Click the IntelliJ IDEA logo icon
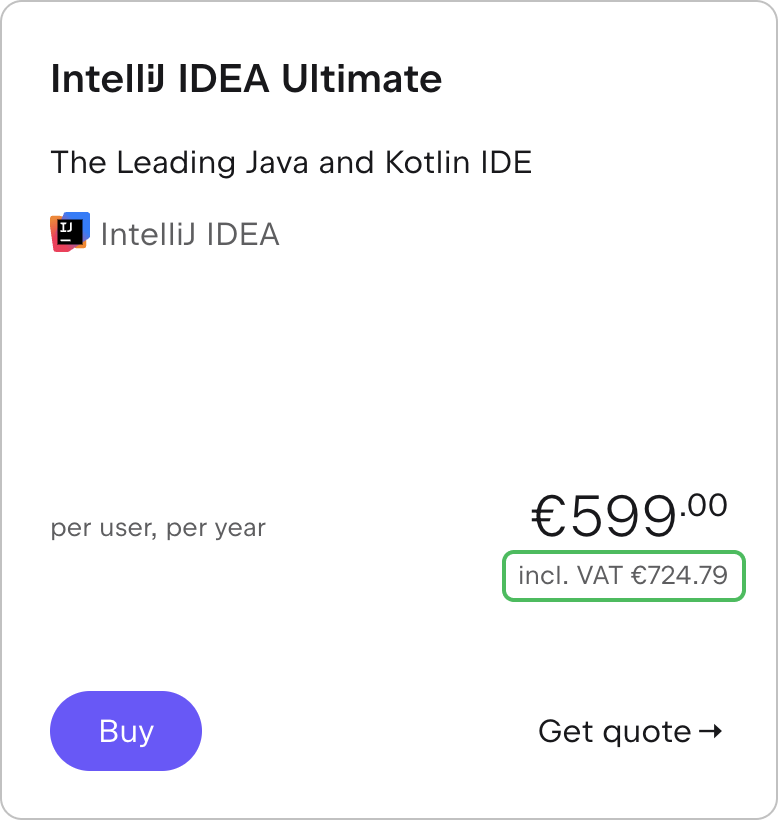 (x=69, y=233)
